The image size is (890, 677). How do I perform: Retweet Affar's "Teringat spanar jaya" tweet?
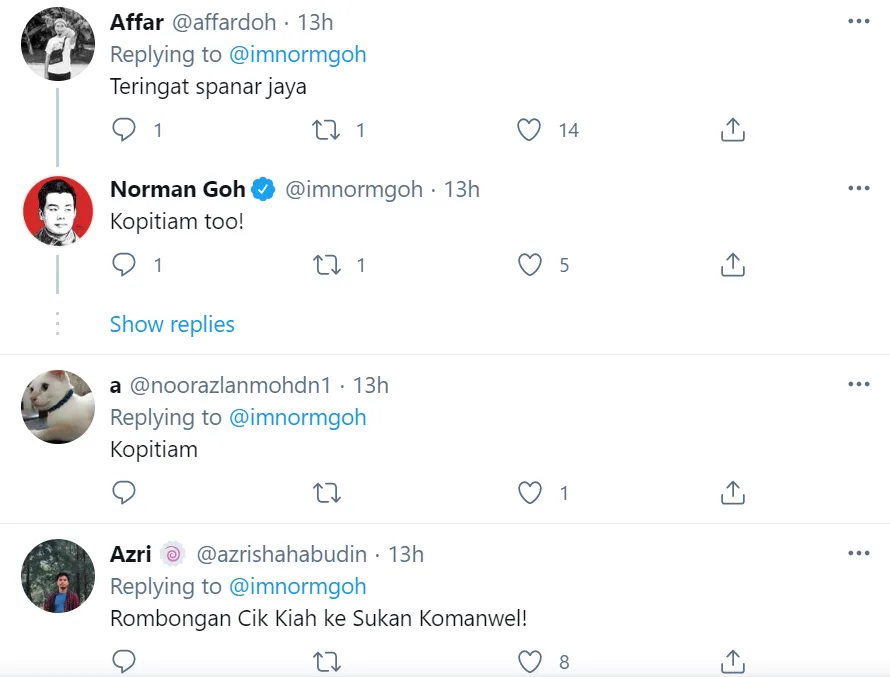[x=326, y=130]
